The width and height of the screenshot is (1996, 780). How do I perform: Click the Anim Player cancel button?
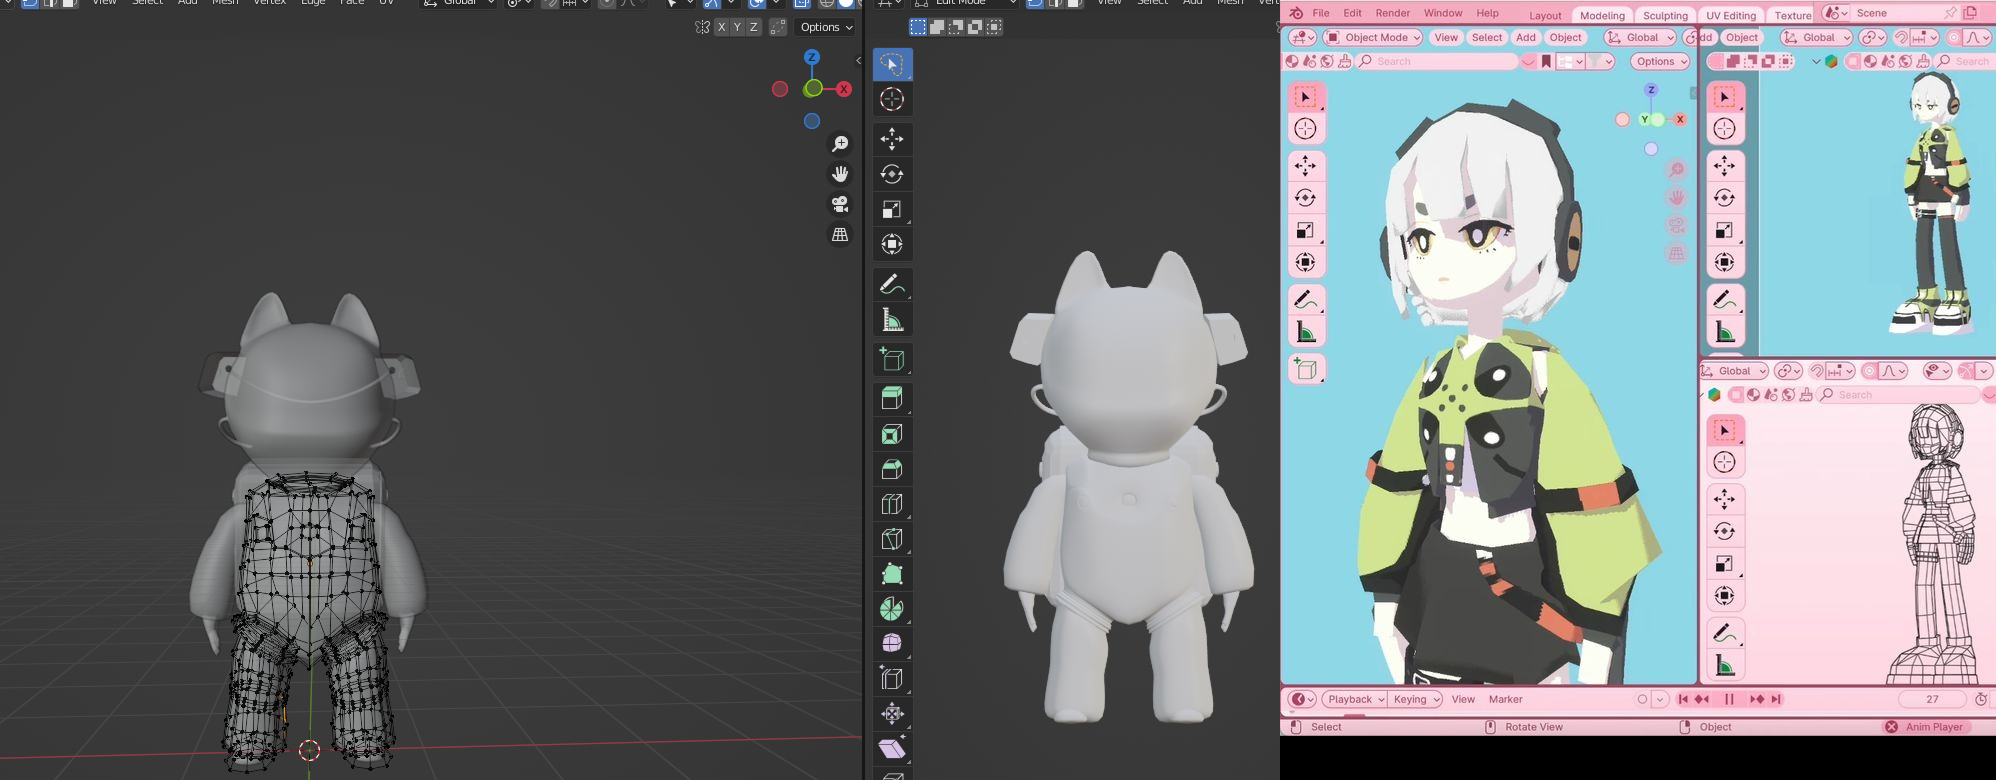coord(1891,727)
